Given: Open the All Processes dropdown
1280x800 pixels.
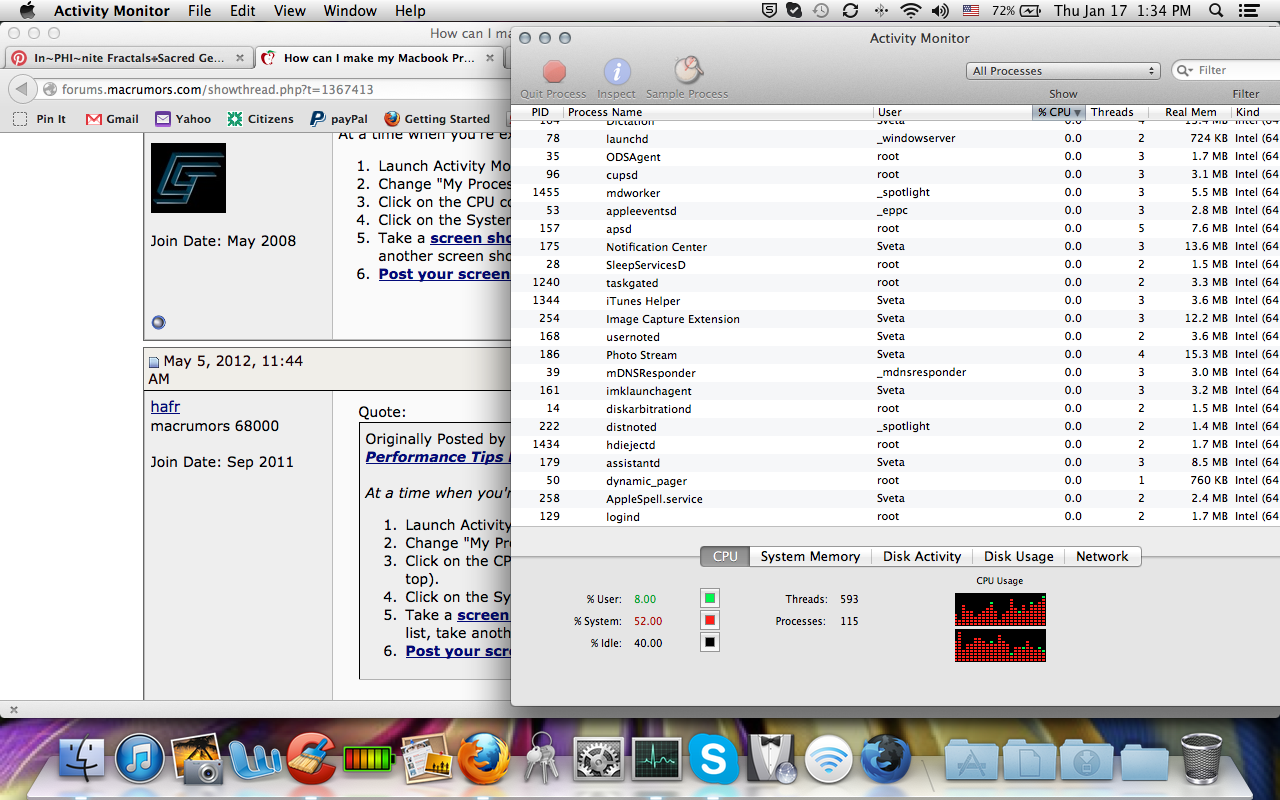Looking at the screenshot, I should click(1063, 71).
